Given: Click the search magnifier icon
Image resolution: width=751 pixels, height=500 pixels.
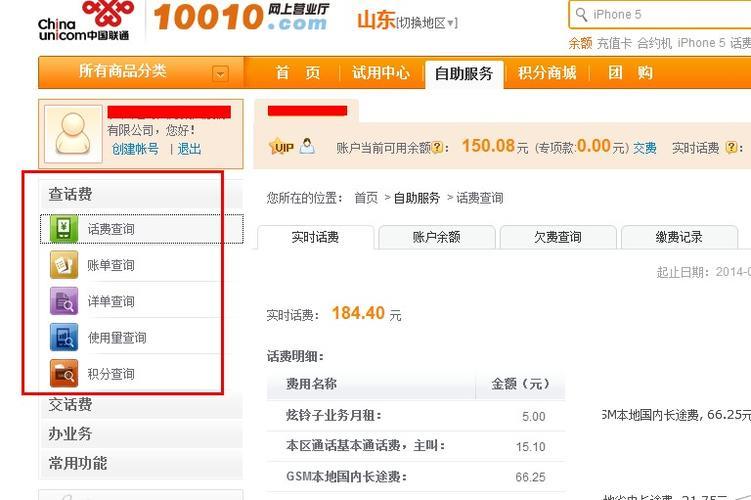Looking at the screenshot, I should point(581,14).
